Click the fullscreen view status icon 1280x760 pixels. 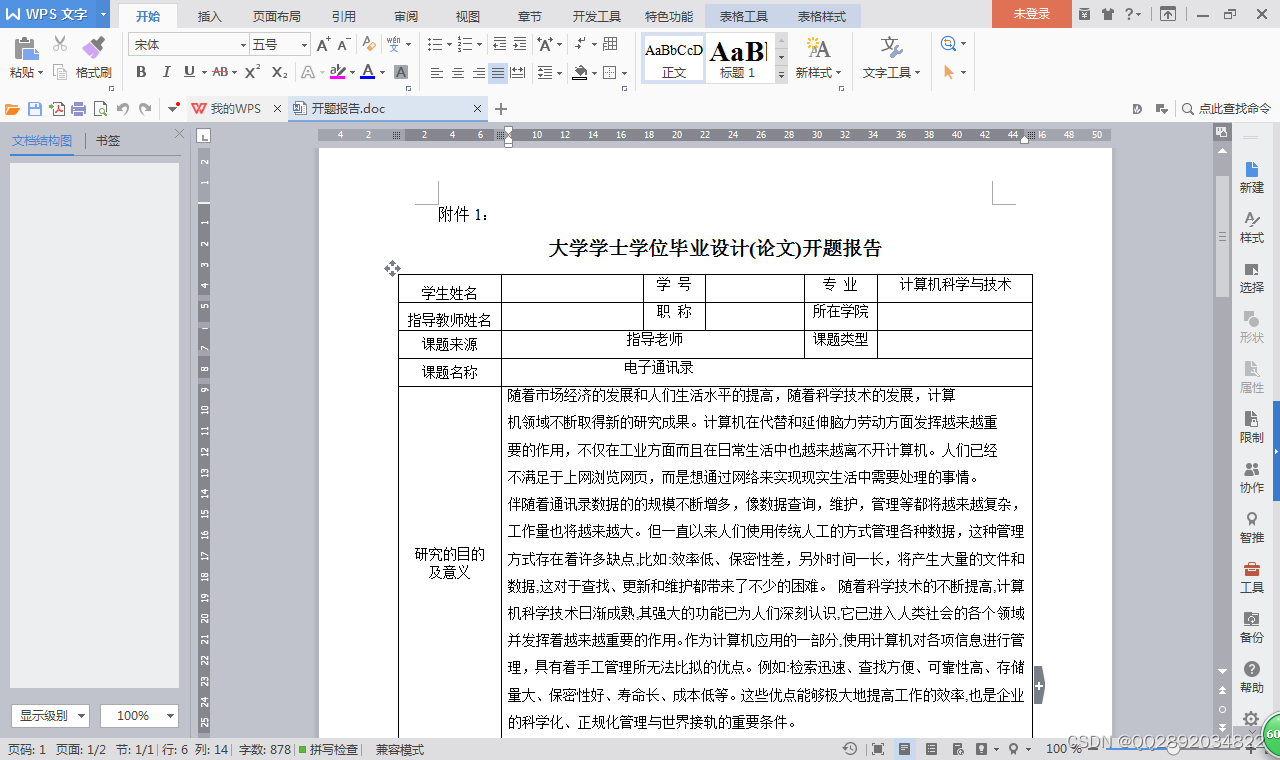coord(878,749)
